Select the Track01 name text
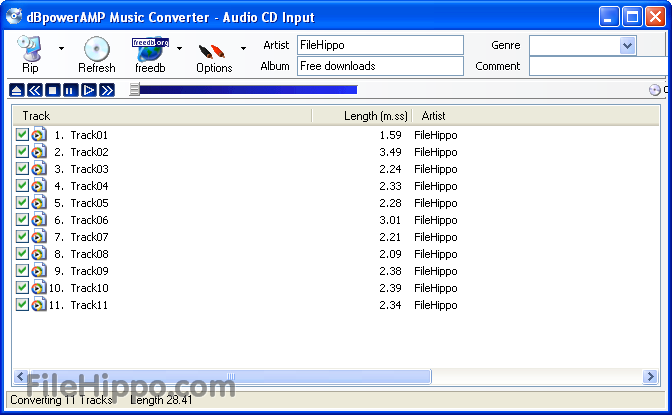Viewport: 672px width, 415px height. [x=89, y=135]
